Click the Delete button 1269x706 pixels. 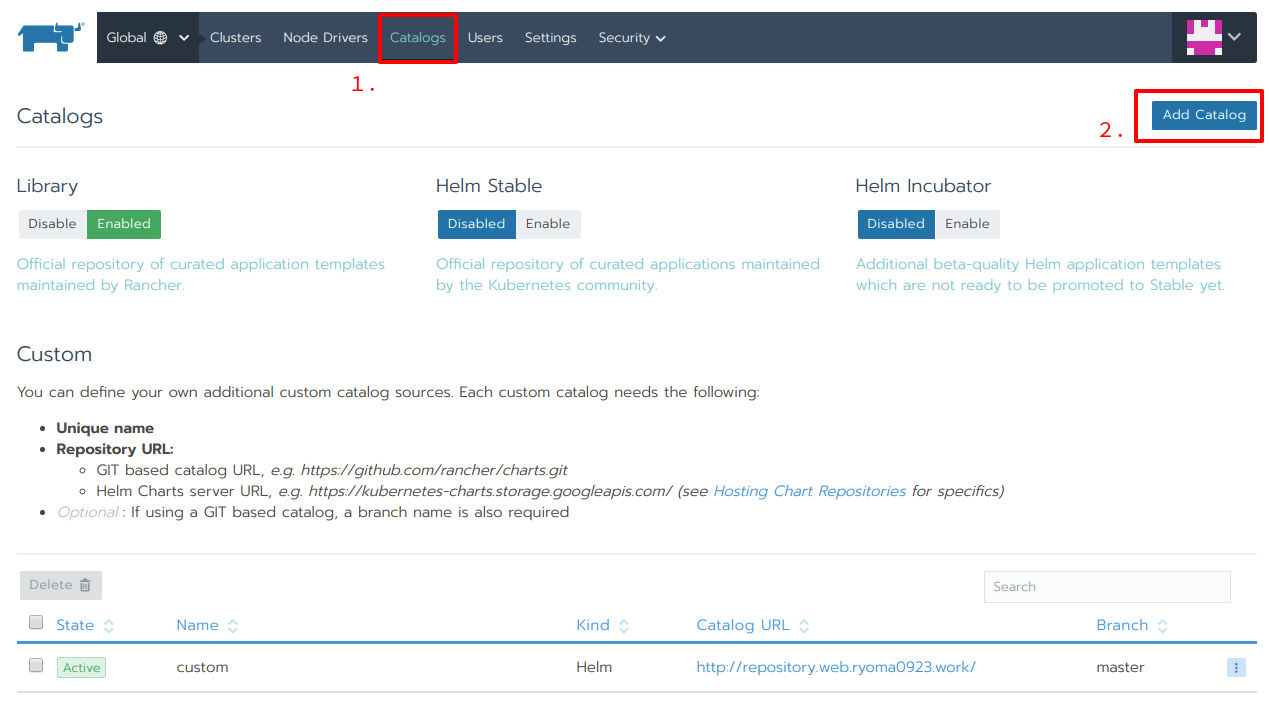click(x=61, y=585)
